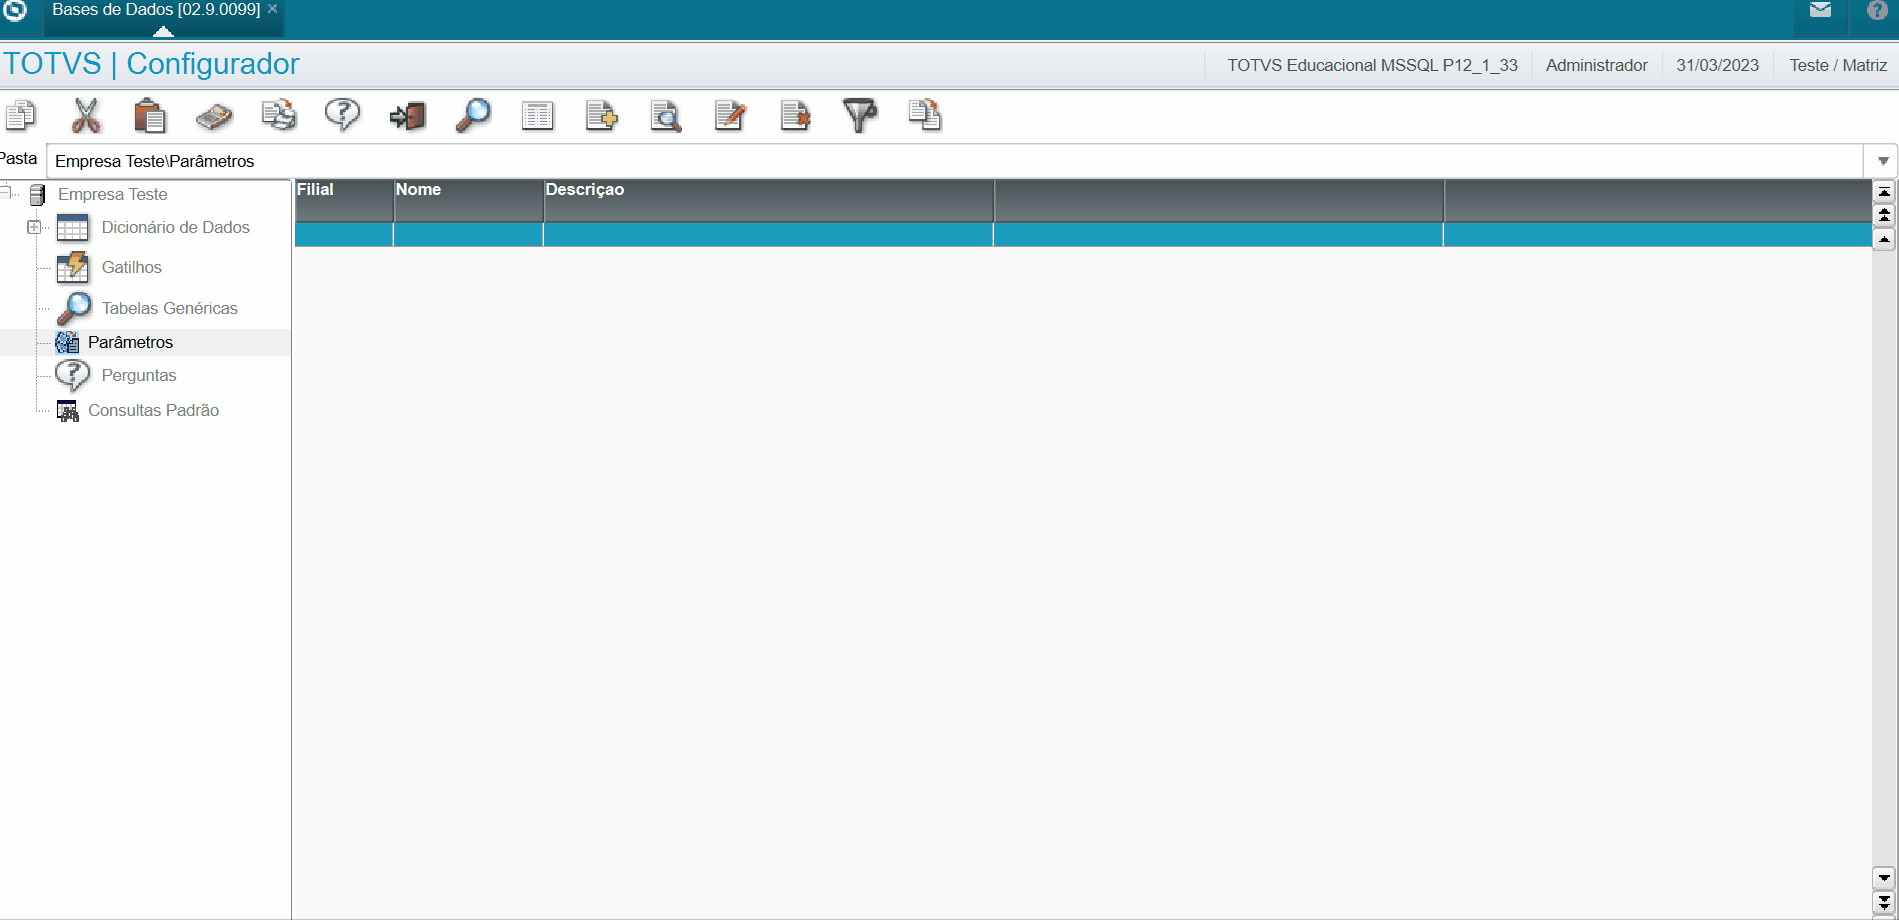This screenshot has width=1899, height=920.
Task: Page up using the grid scrollbar
Action: (1884, 215)
